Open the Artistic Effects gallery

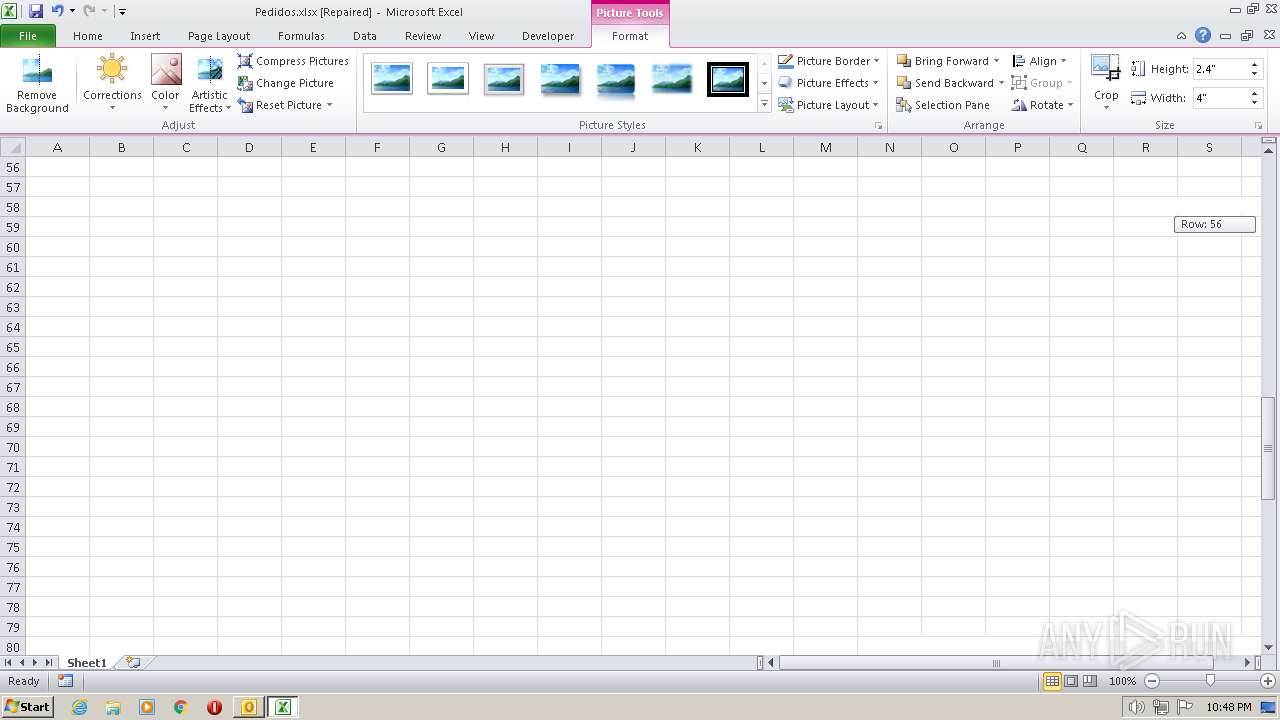click(209, 84)
